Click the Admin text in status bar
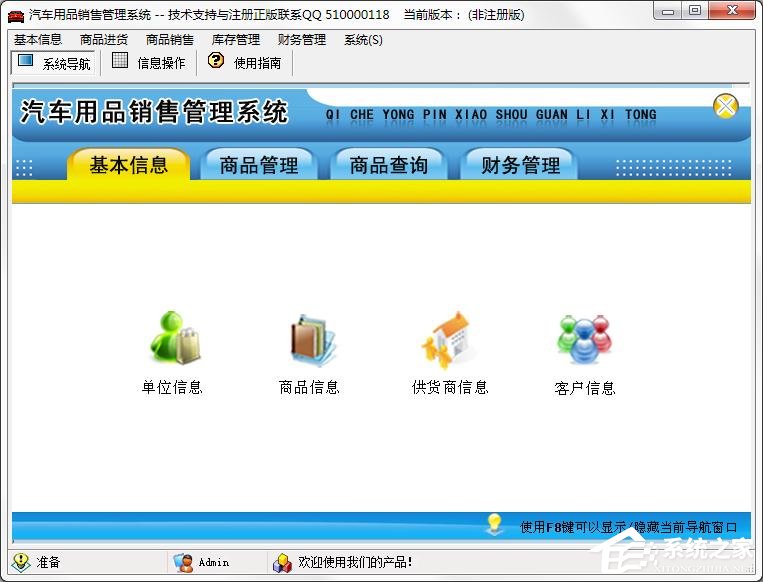 [x=214, y=563]
